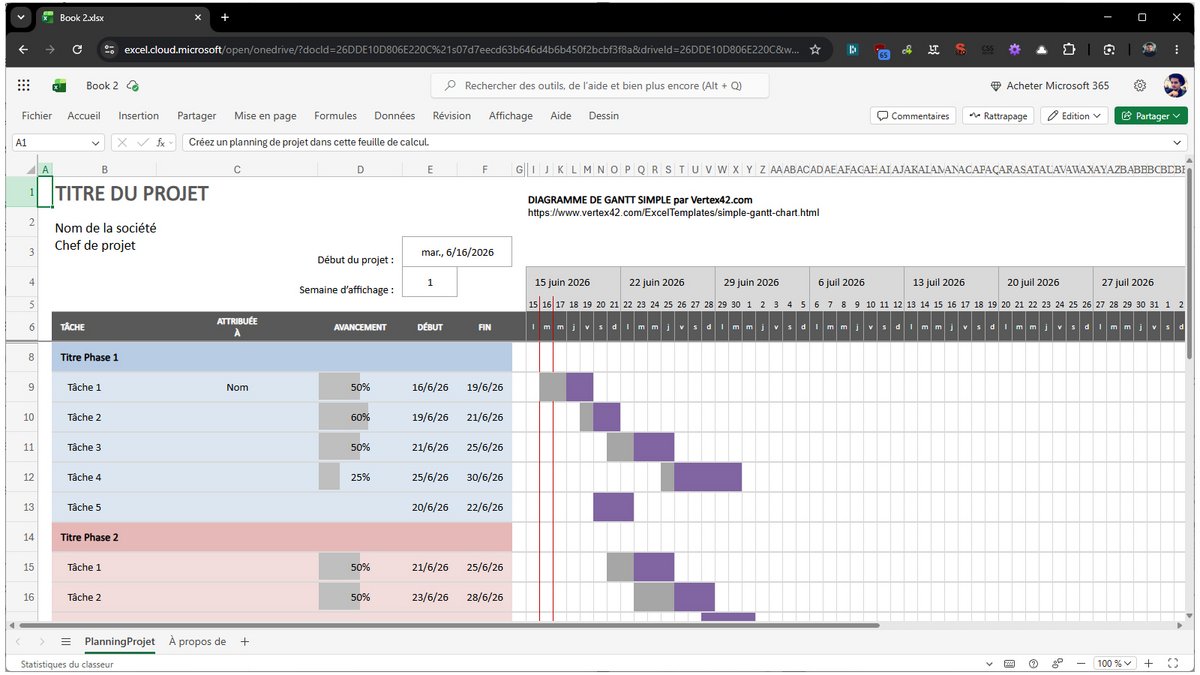Click the search box Rechercher des outils
This screenshot has width=1200, height=675.
(600, 86)
